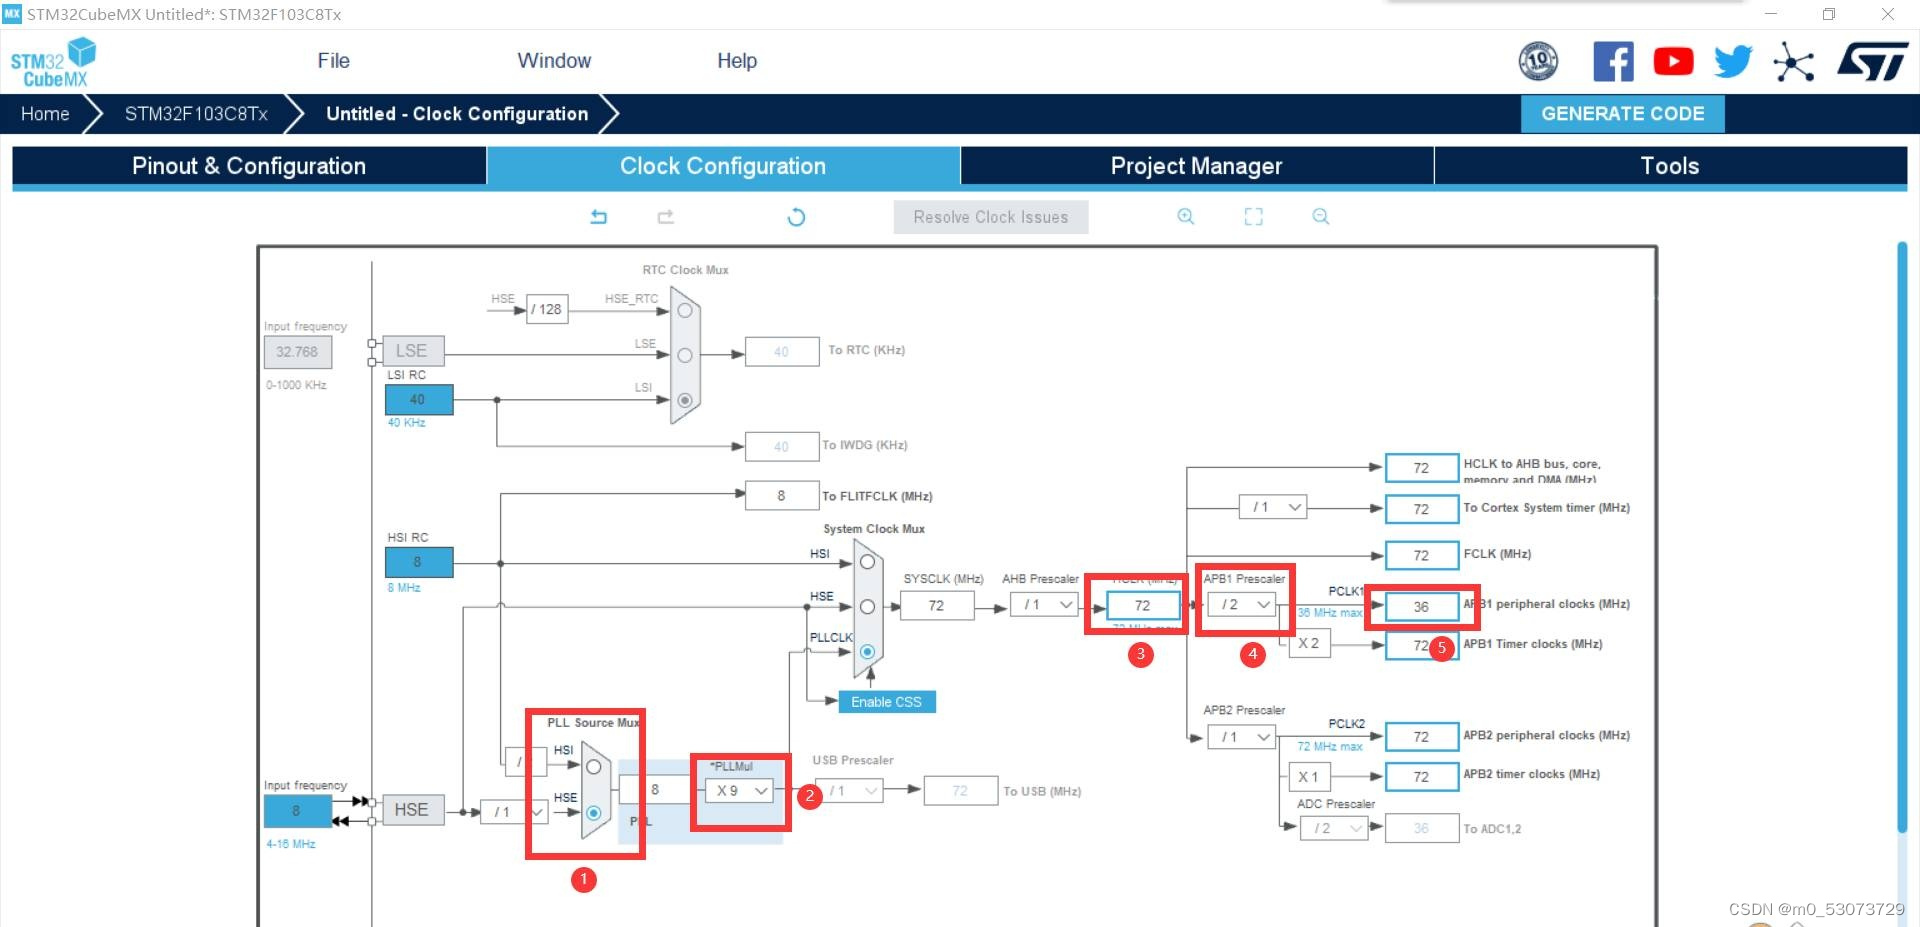Zoom in with the magnifier plus icon
This screenshot has height=927, width=1920.
(1186, 217)
